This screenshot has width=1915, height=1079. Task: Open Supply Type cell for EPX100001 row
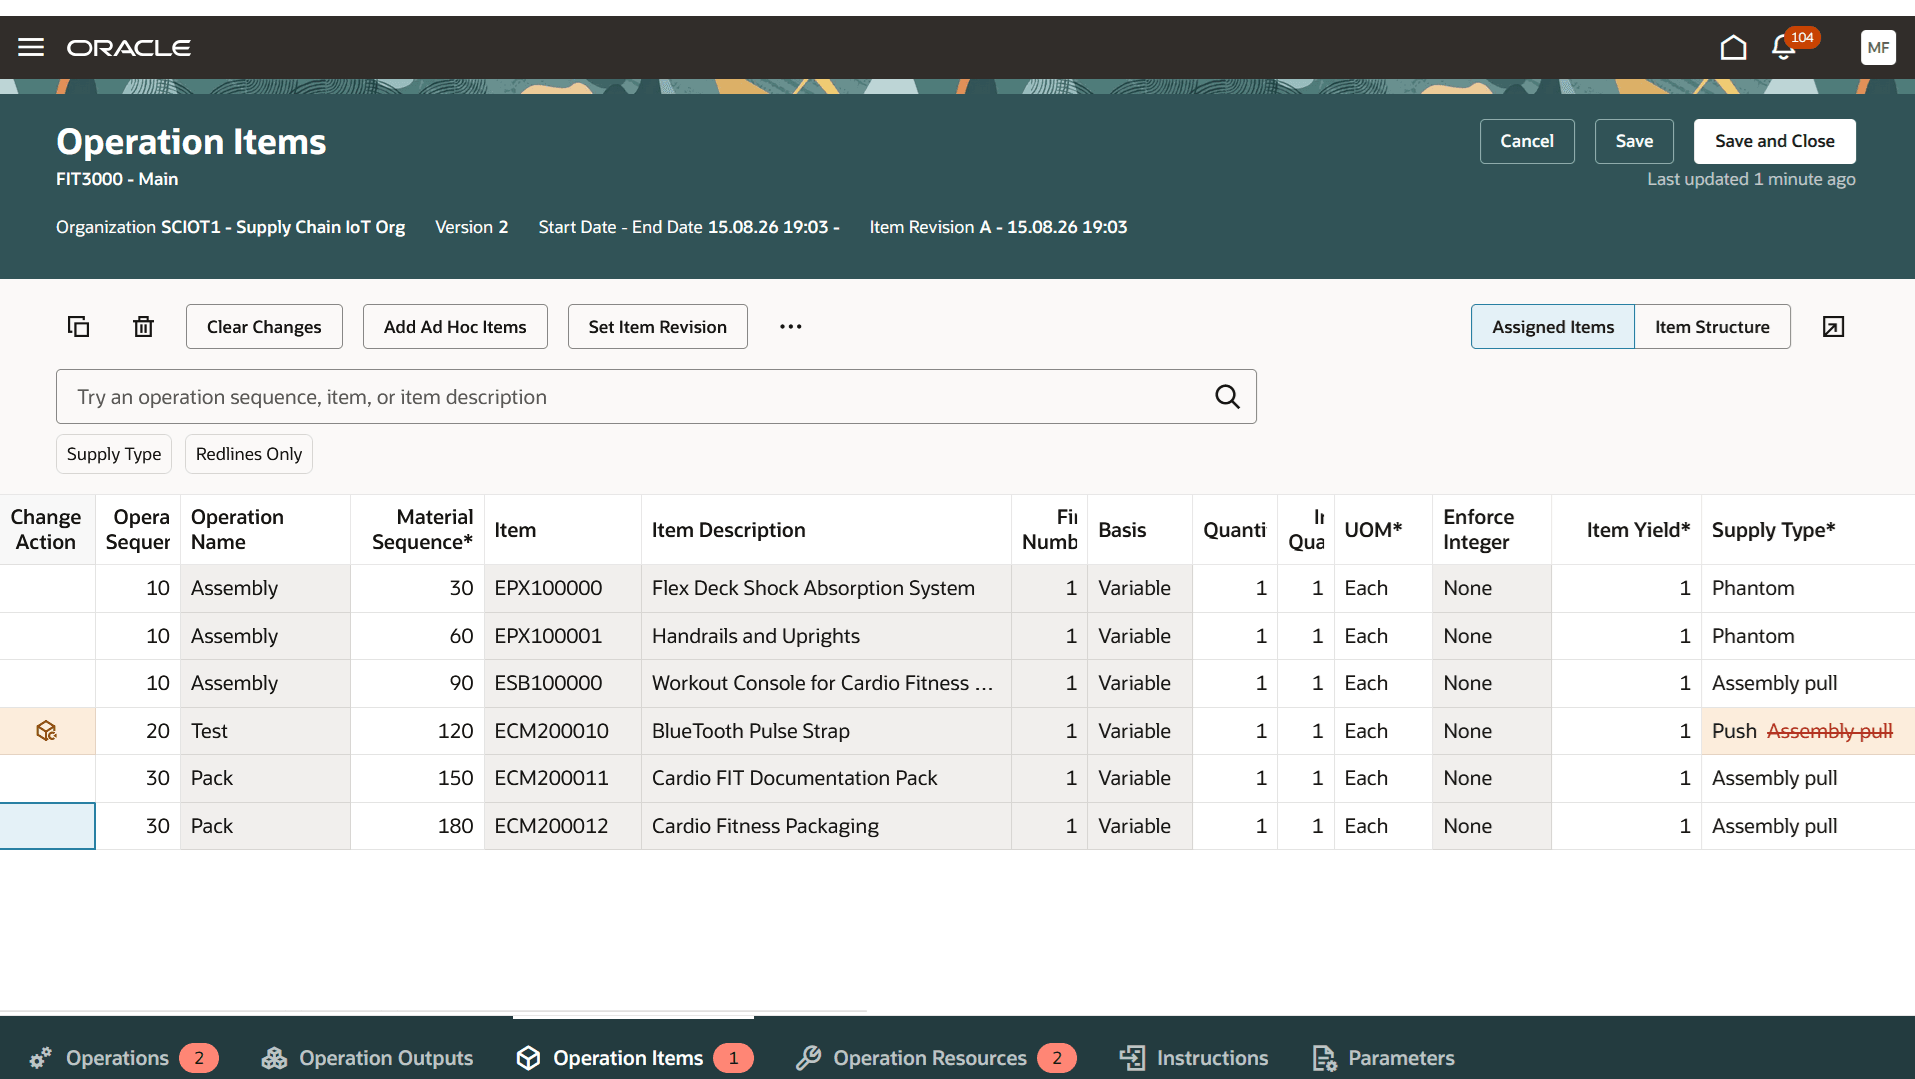(x=1808, y=636)
